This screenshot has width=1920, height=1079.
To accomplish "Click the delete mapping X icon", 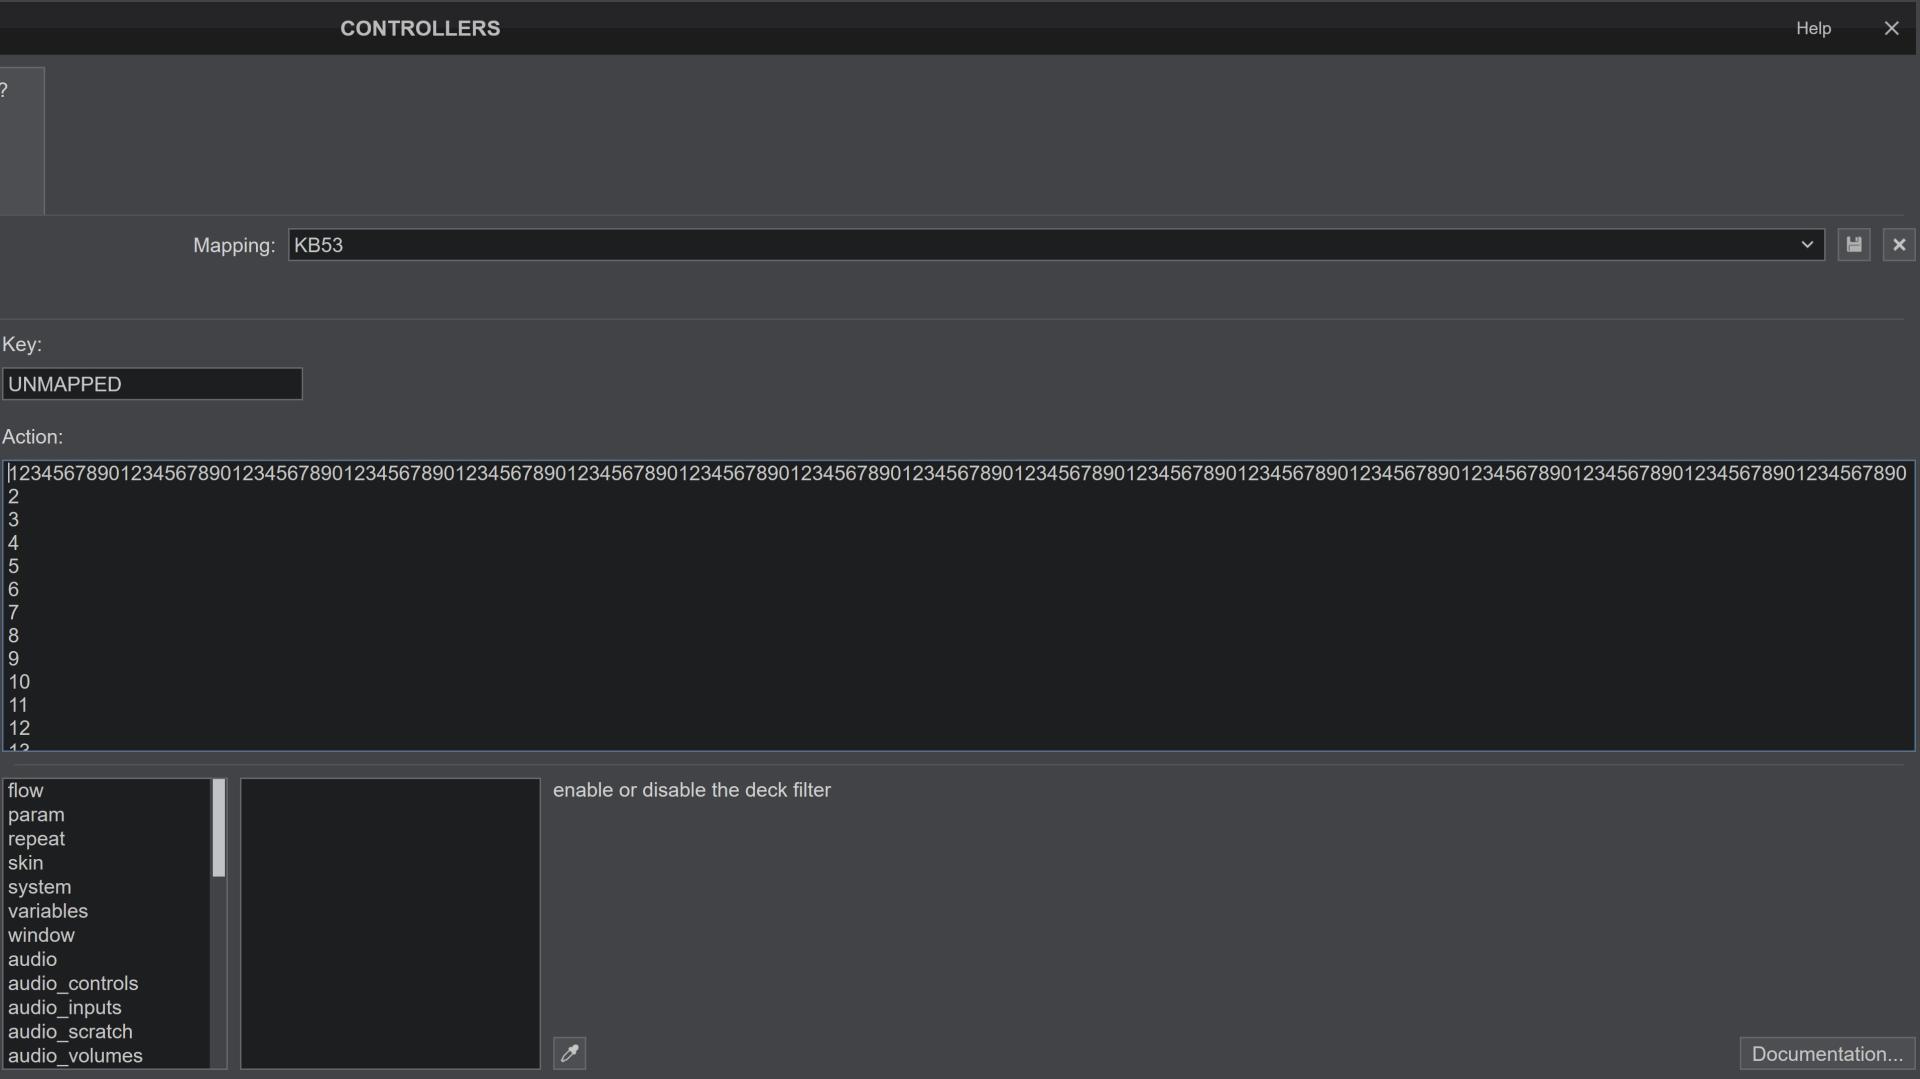I will coord(1899,245).
